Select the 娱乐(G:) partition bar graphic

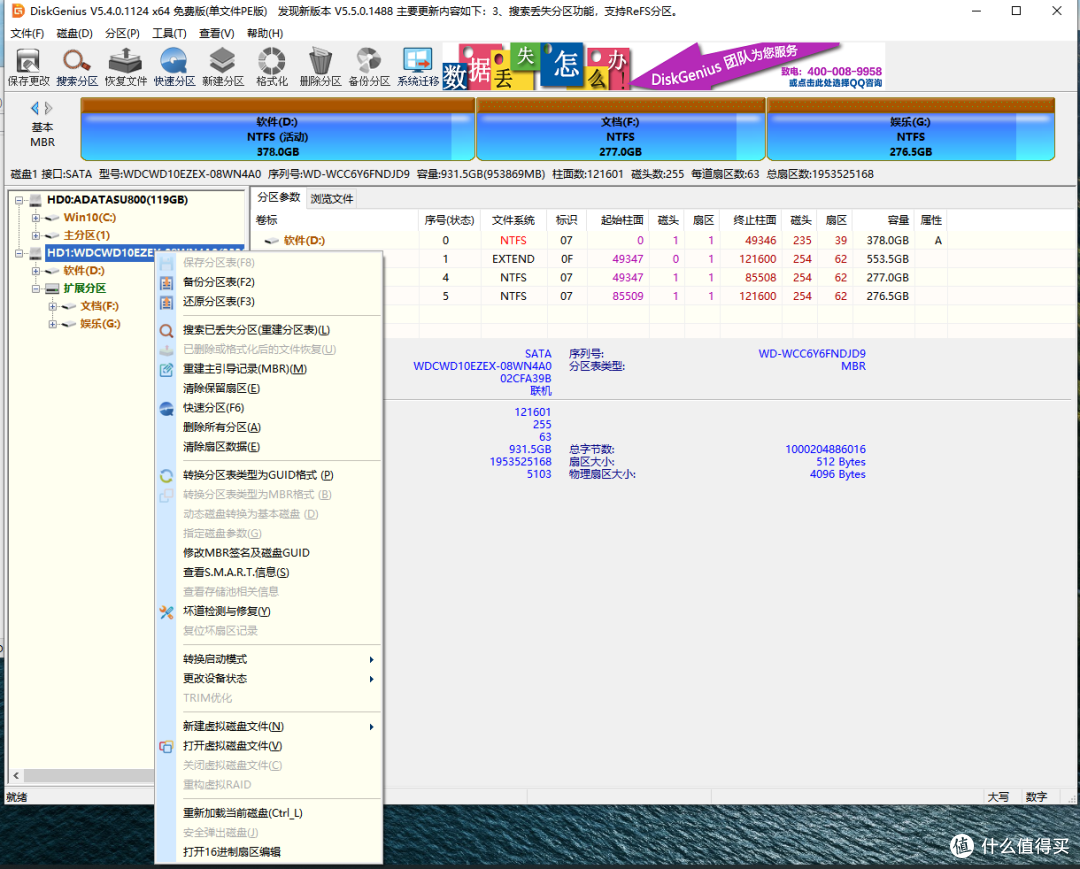911,129
